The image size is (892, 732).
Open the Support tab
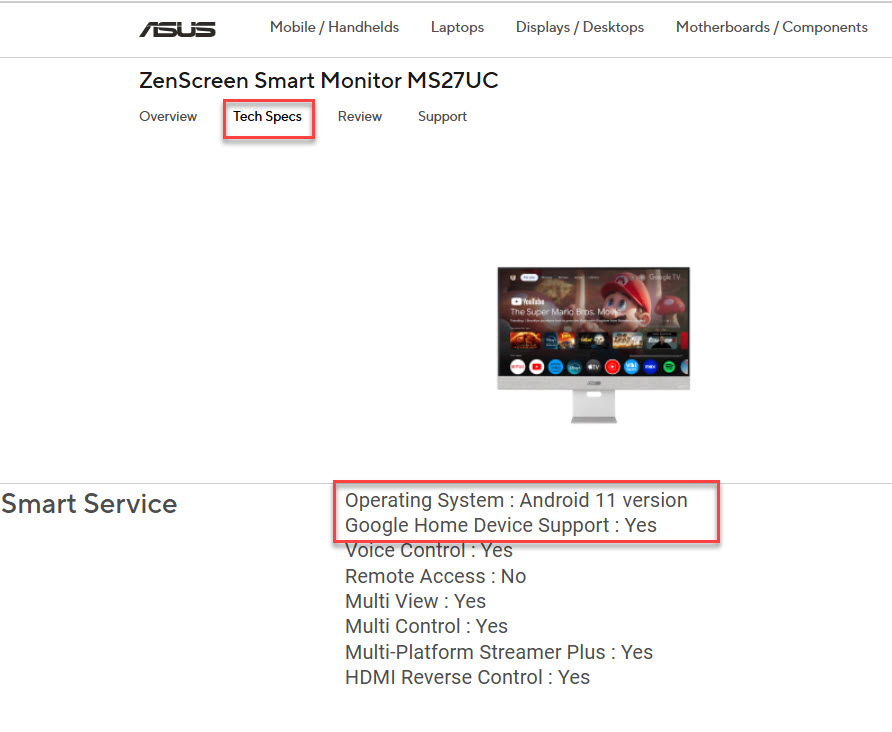442,117
